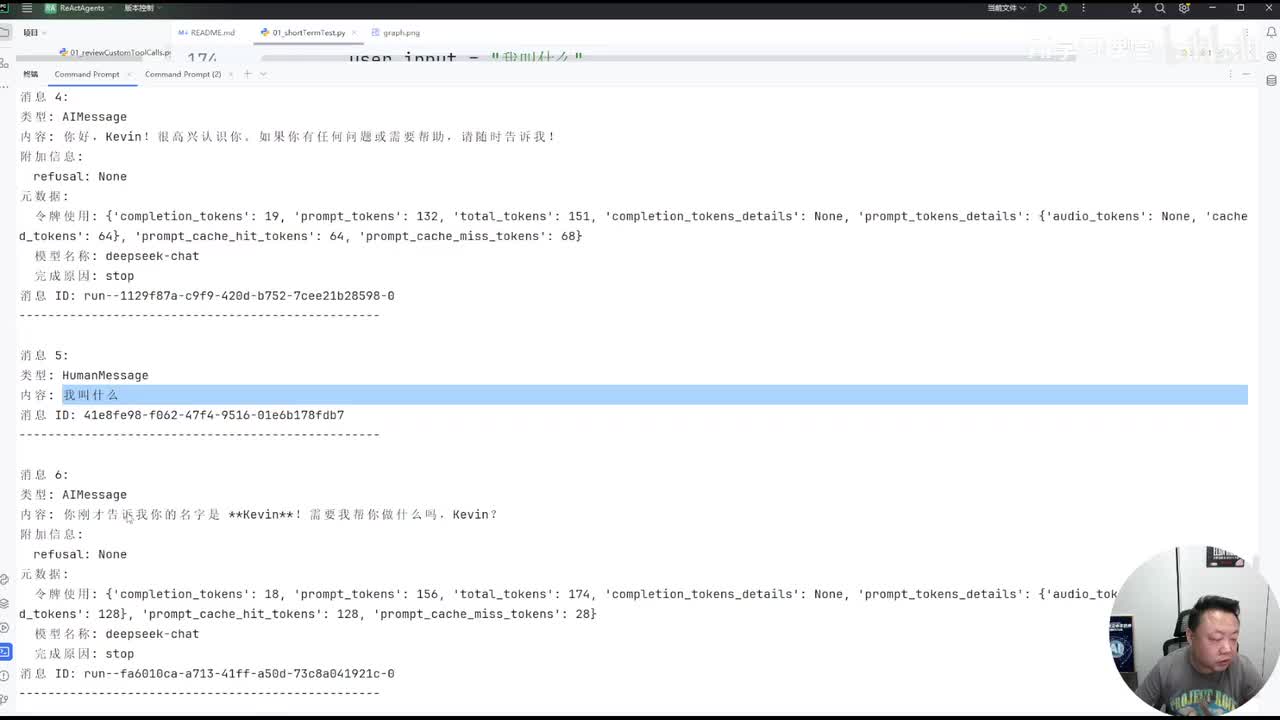Add a new terminal session with plus icon
This screenshot has height=720, width=1280.
pyautogui.click(x=247, y=74)
